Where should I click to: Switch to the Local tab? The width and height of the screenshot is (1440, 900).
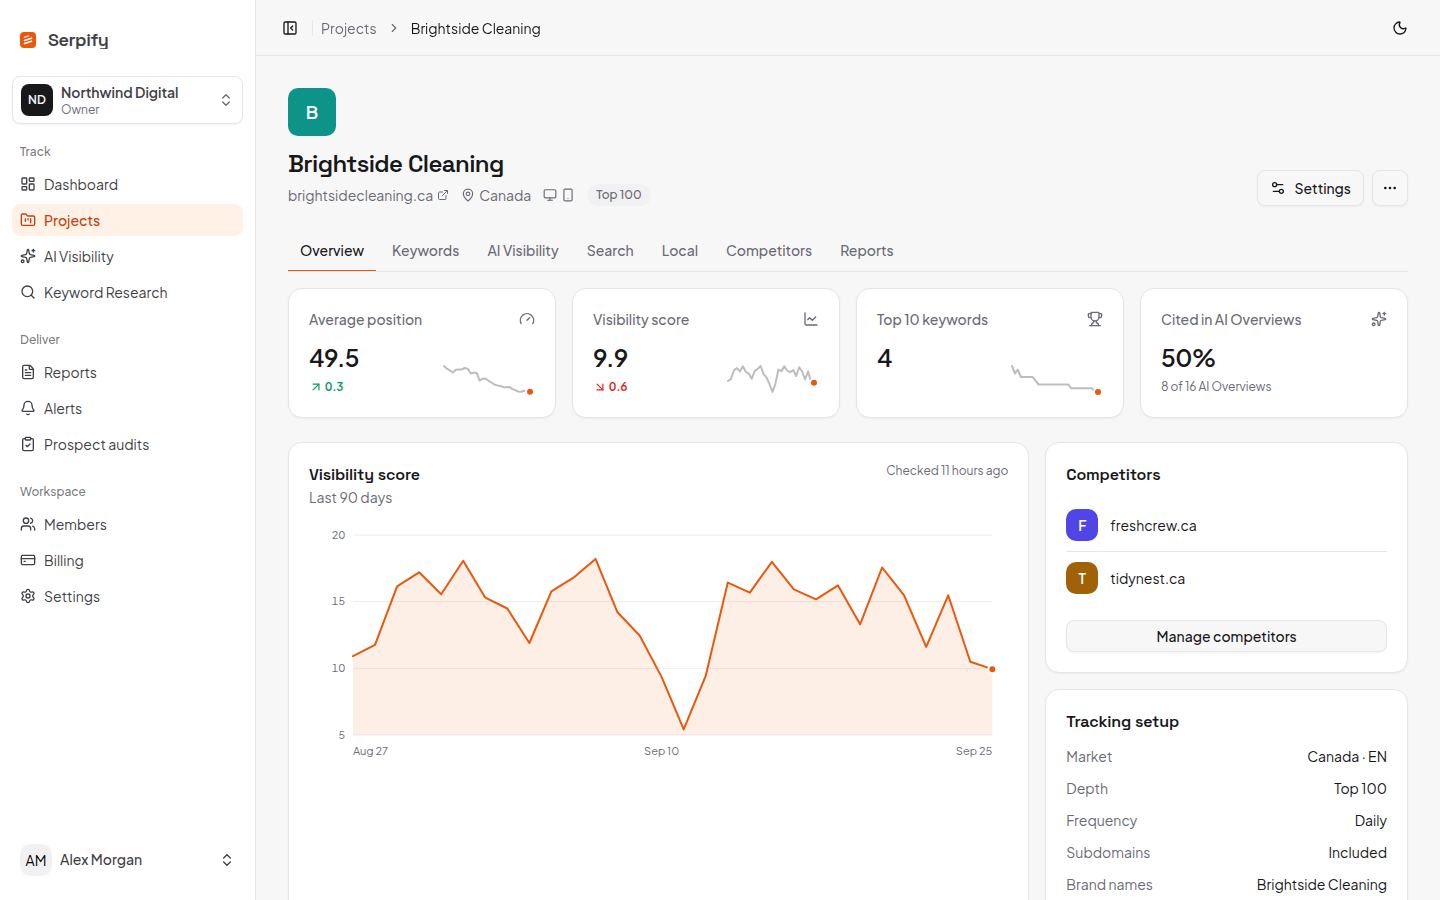tap(680, 251)
